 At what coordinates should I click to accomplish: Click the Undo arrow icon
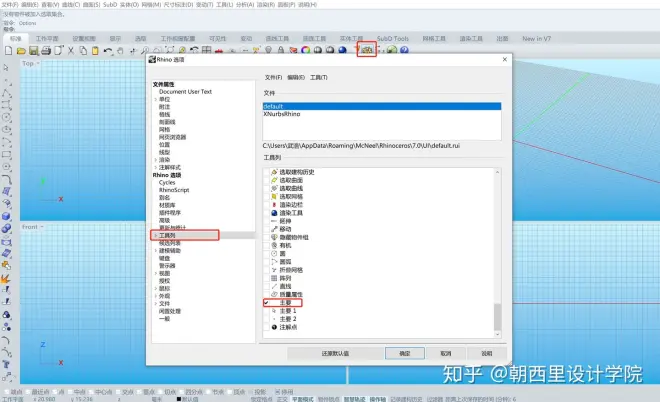click(108, 51)
